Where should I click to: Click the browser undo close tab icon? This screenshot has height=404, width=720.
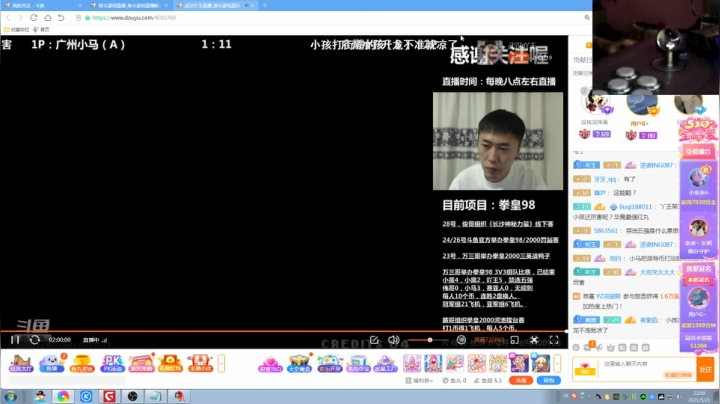point(61,17)
